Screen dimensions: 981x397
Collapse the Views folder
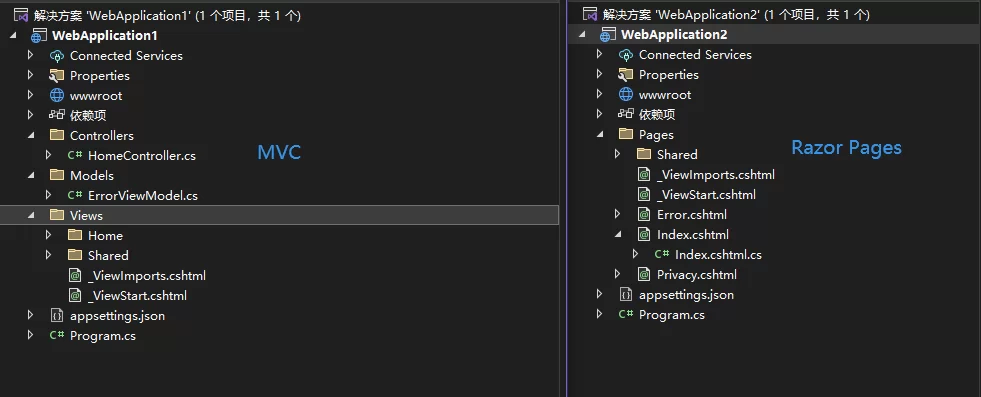pyautogui.click(x=31, y=216)
